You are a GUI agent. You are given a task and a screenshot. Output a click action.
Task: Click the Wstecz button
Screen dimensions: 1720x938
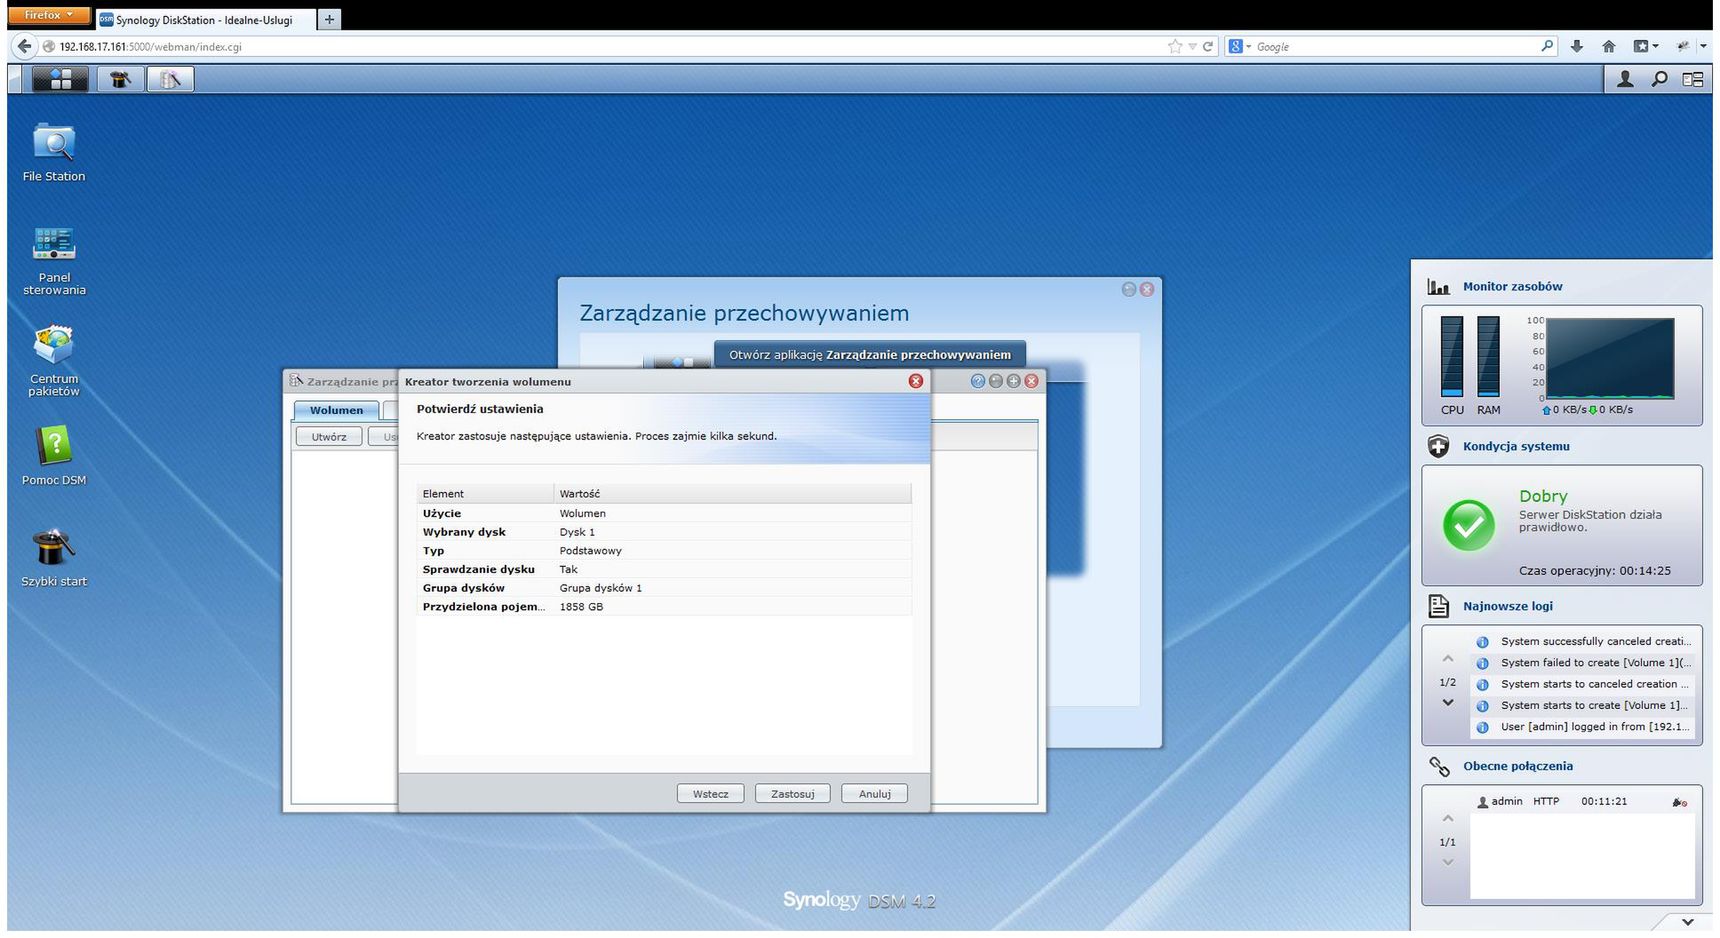pyautogui.click(x=710, y=794)
